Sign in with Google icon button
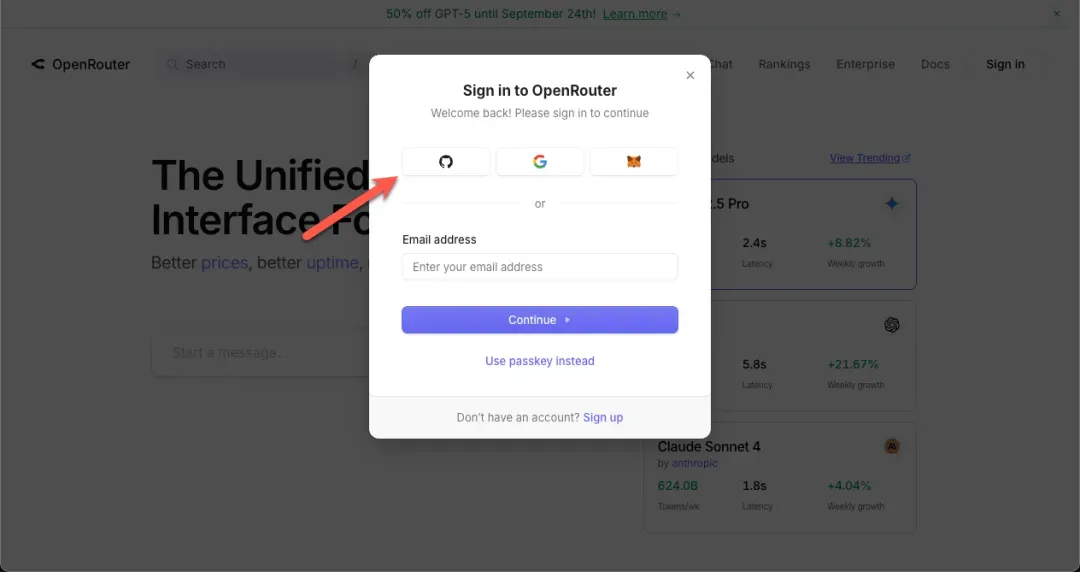Screen dimensions: 1080x572 coord(540,162)
